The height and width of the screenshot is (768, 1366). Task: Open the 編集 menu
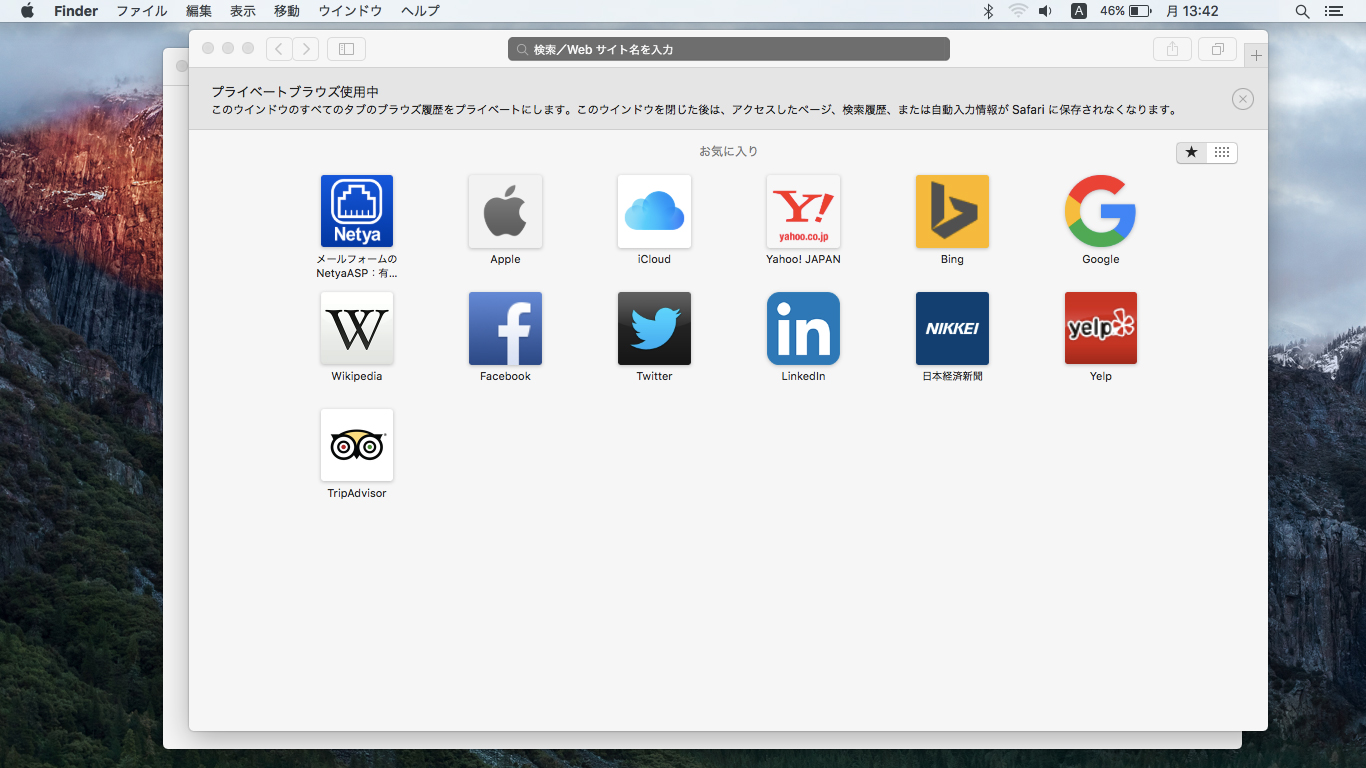point(199,11)
